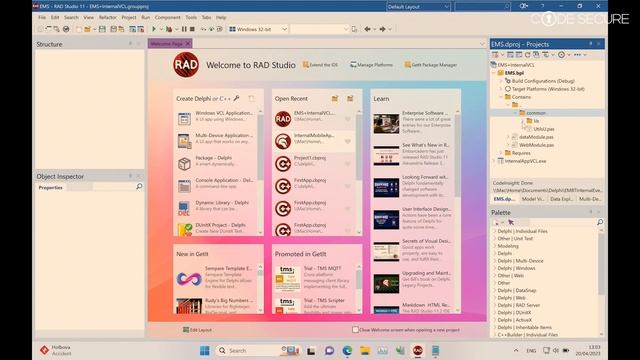Click the File Explorer icon on taskbar

click(x=364, y=350)
